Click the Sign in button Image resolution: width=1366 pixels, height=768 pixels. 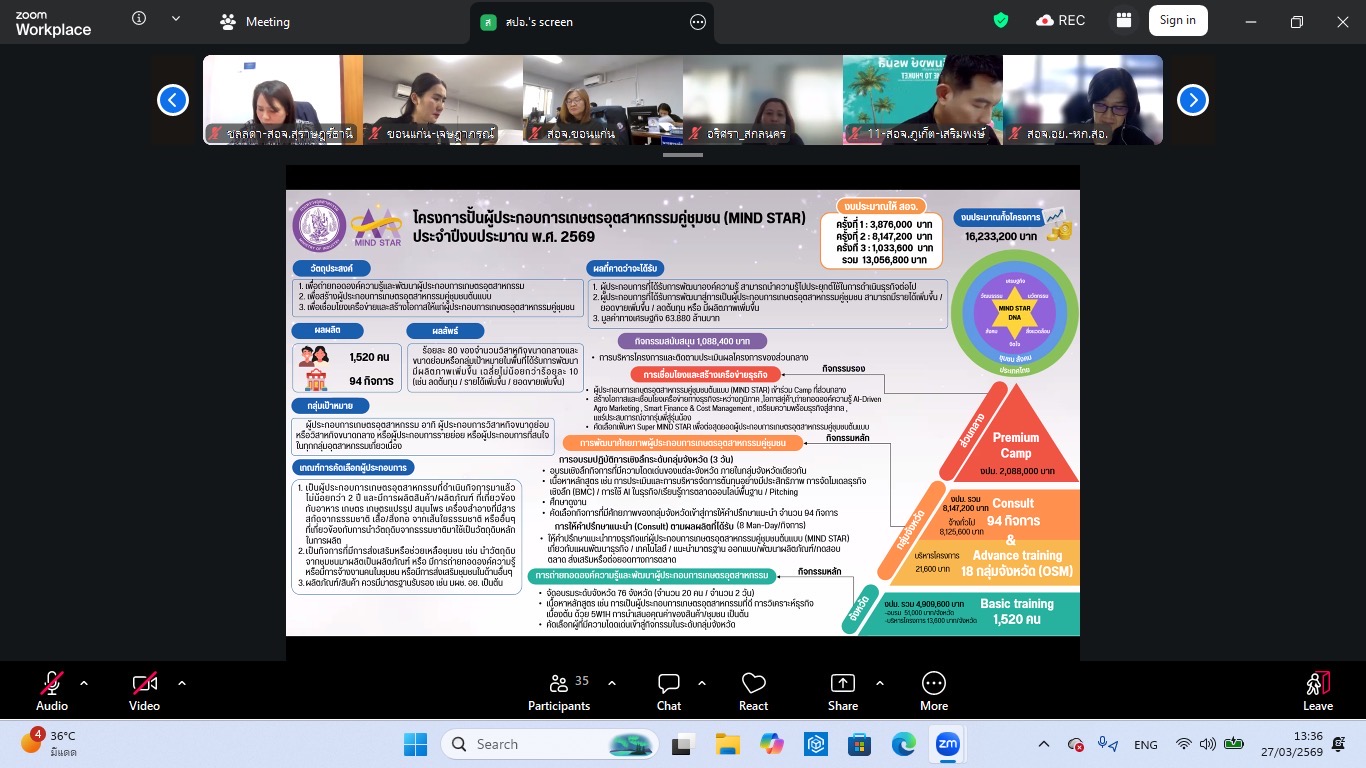[1177, 20]
